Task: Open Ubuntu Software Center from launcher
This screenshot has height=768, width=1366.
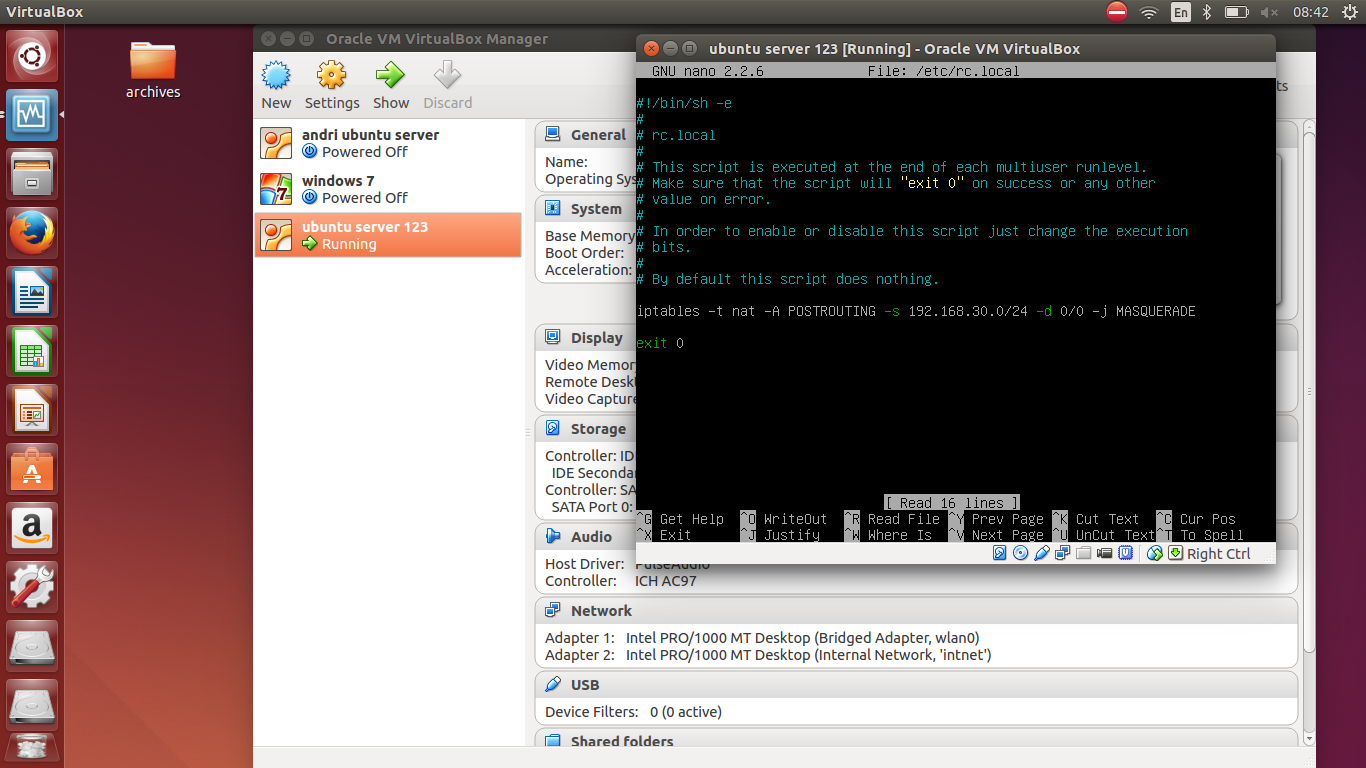Action: click(x=32, y=469)
